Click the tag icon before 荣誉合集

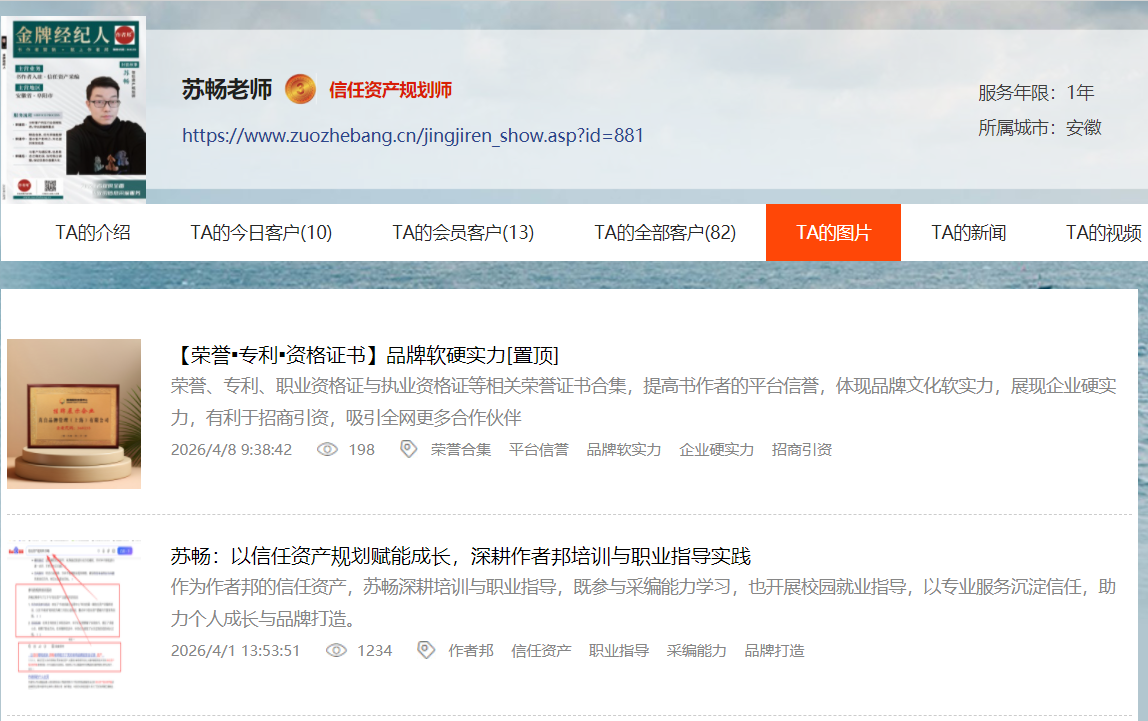pyautogui.click(x=408, y=450)
